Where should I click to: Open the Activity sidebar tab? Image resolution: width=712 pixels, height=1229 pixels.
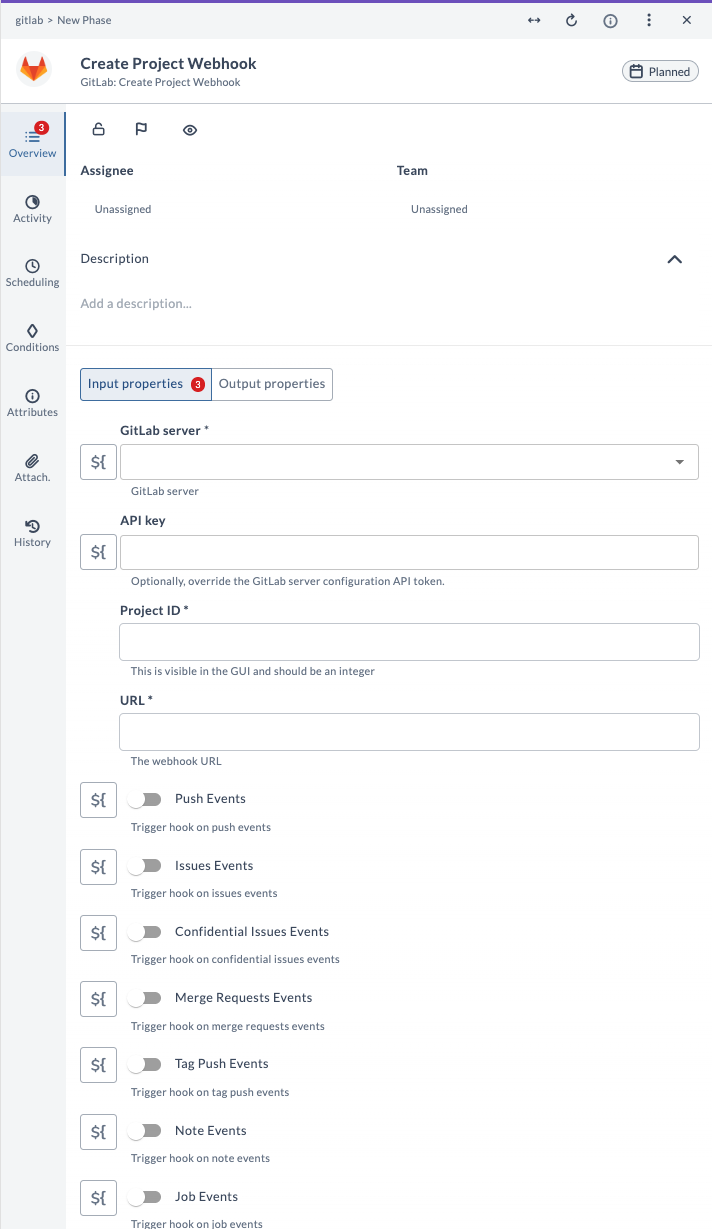coord(32,209)
